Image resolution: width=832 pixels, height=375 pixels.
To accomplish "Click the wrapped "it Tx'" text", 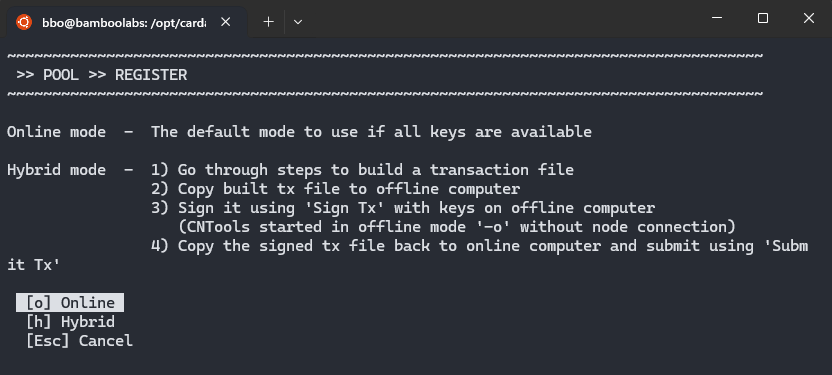I will 33,265.
